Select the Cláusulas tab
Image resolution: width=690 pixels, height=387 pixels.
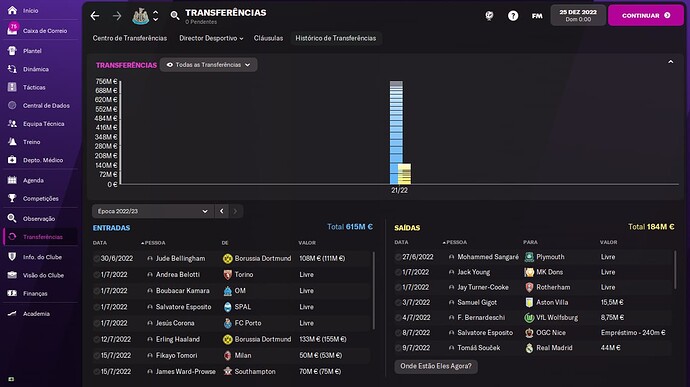coord(268,38)
